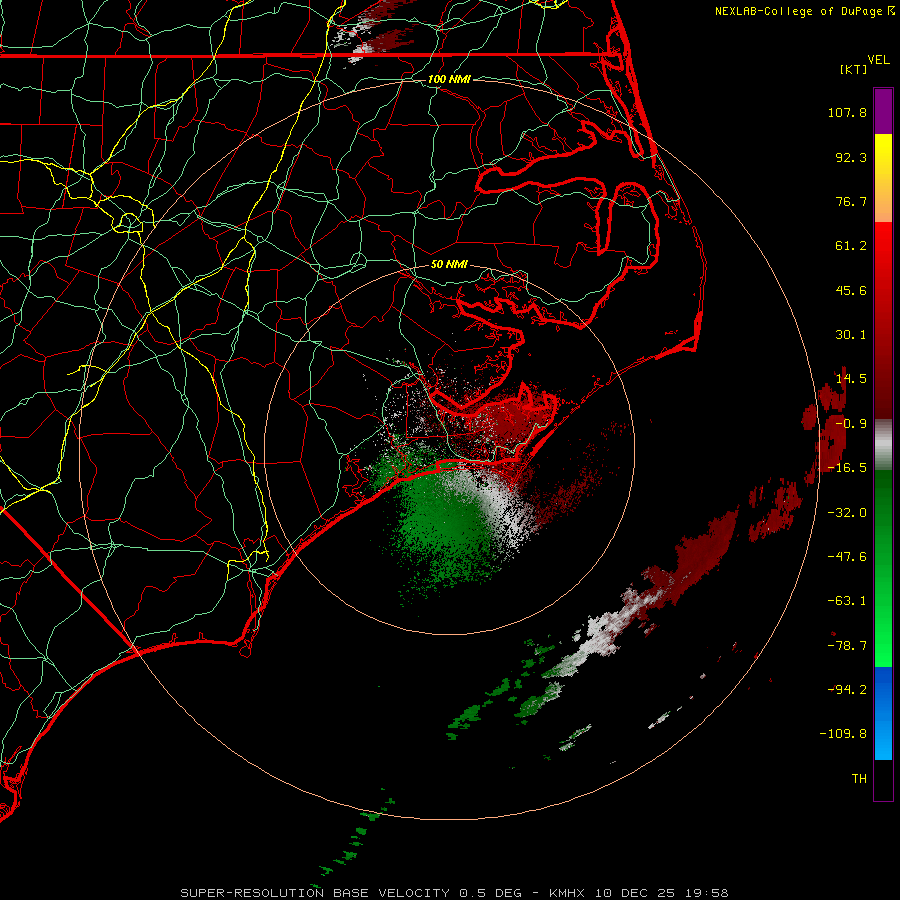The height and width of the screenshot is (900, 900).
Task: Click the 50 NMI range ring label
Action: [449, 264]
